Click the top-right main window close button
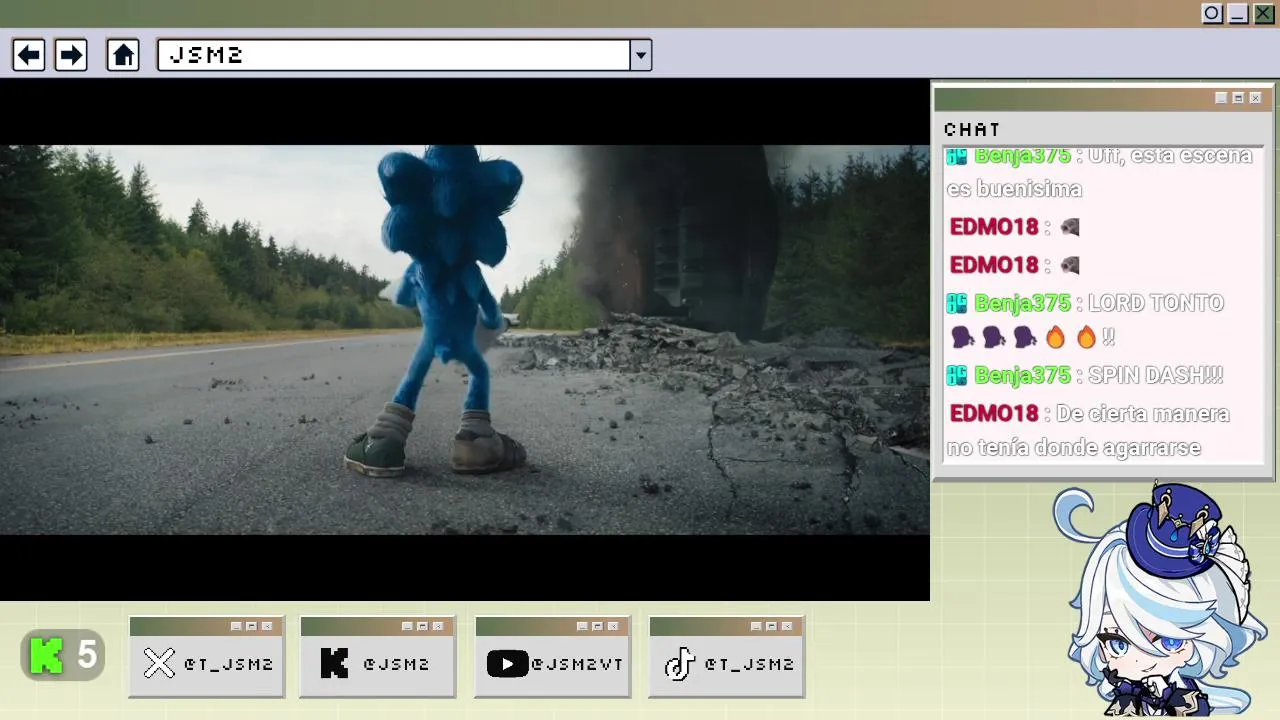The width and height of the screenshot is (1280, 720). point(1264,14)
